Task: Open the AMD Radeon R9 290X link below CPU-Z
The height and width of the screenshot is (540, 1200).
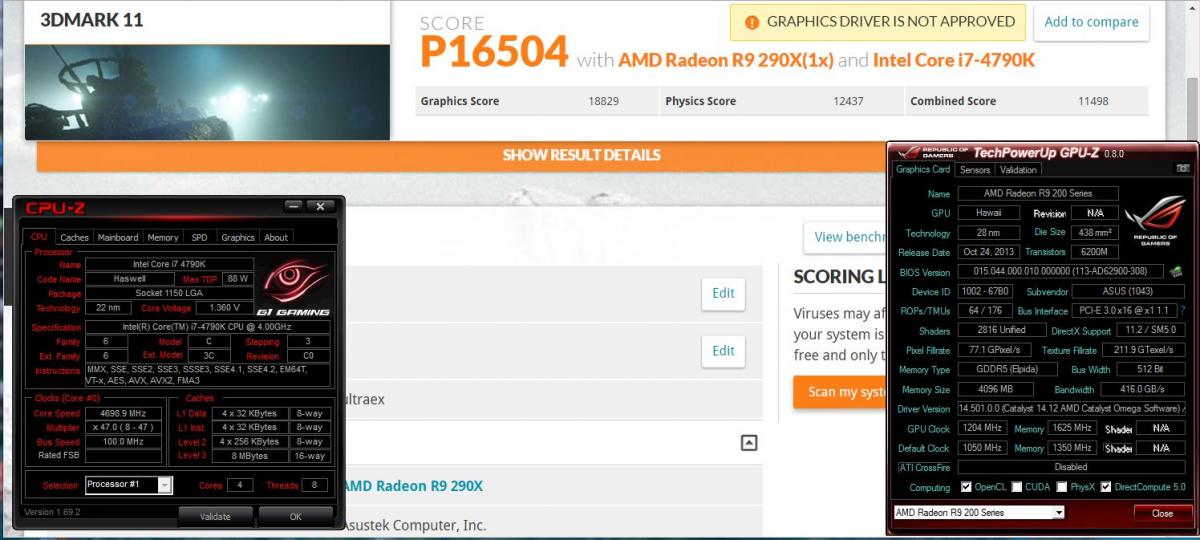Action: (413, 486)
